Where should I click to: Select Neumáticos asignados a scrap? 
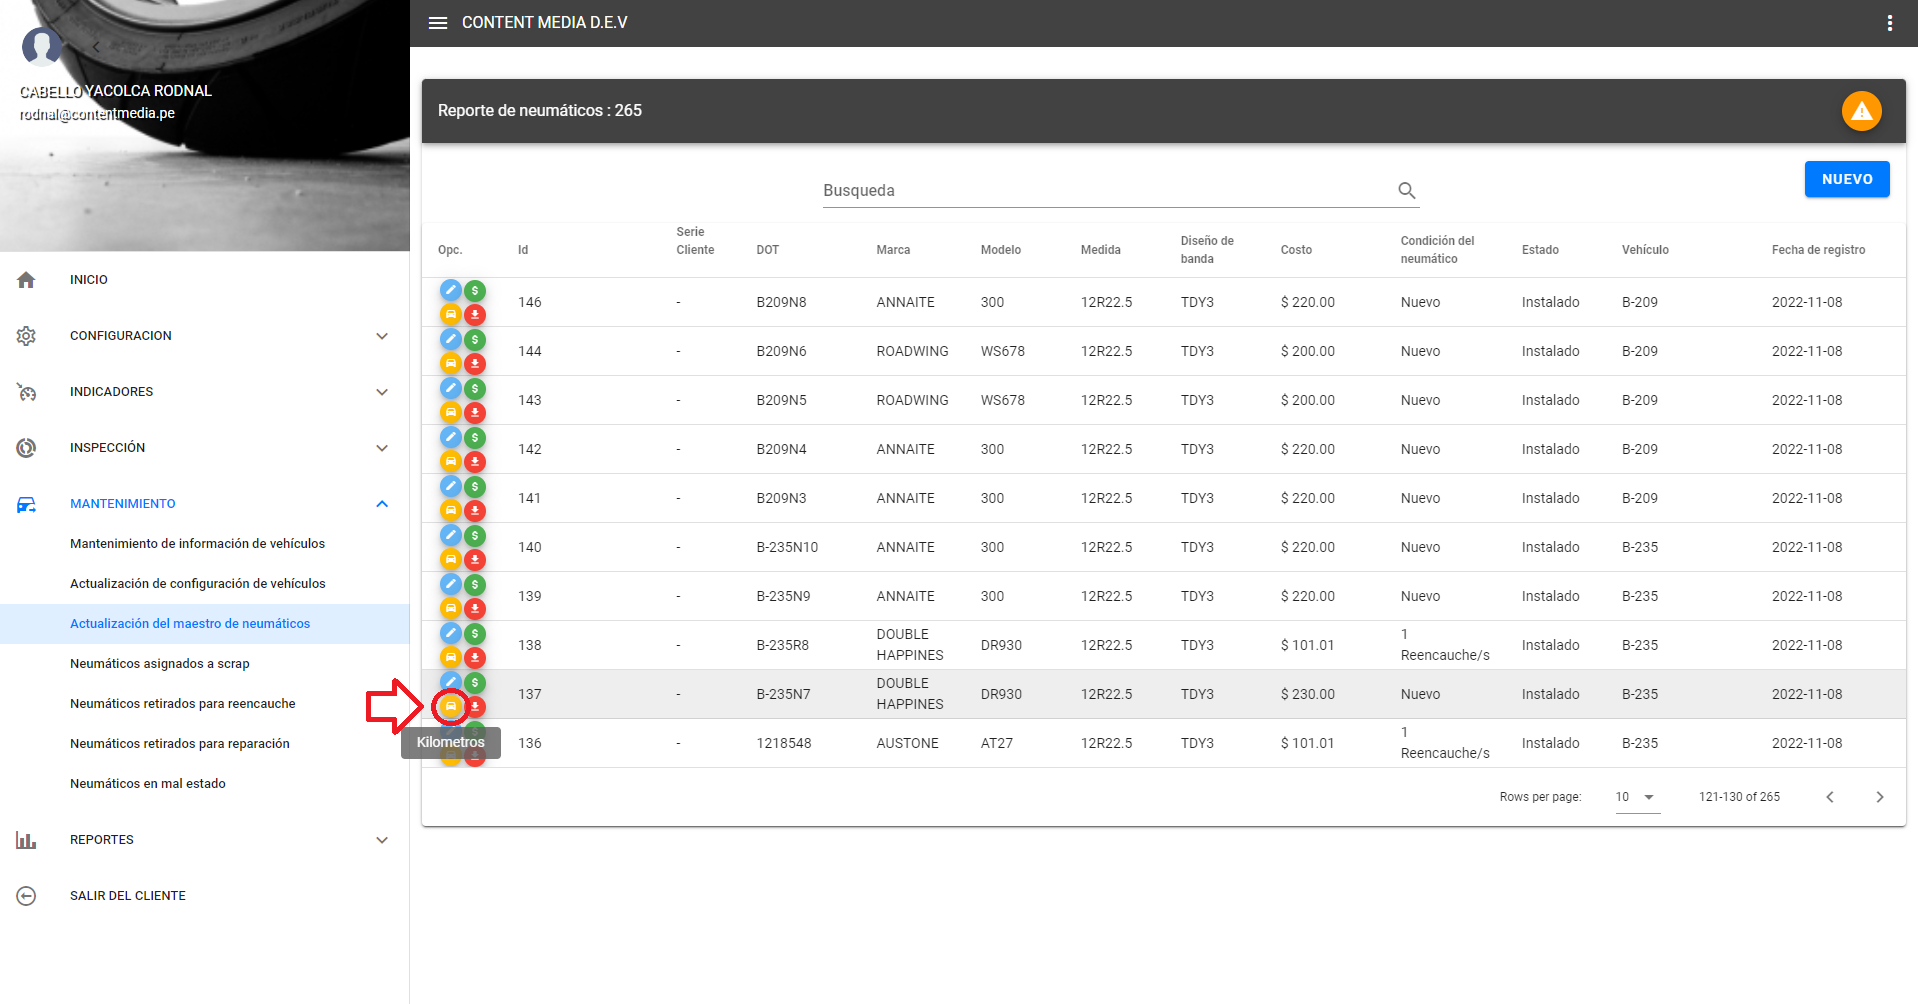pyautogui.click(x=160, y=664)
